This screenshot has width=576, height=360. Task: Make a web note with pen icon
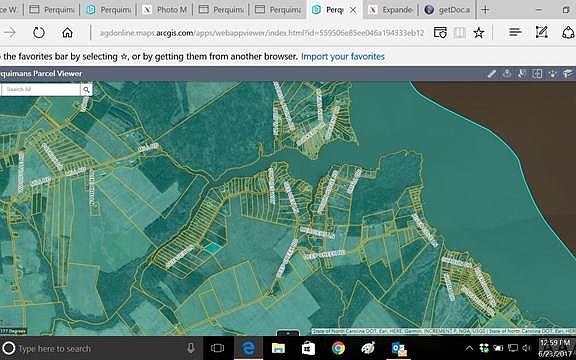541,32
